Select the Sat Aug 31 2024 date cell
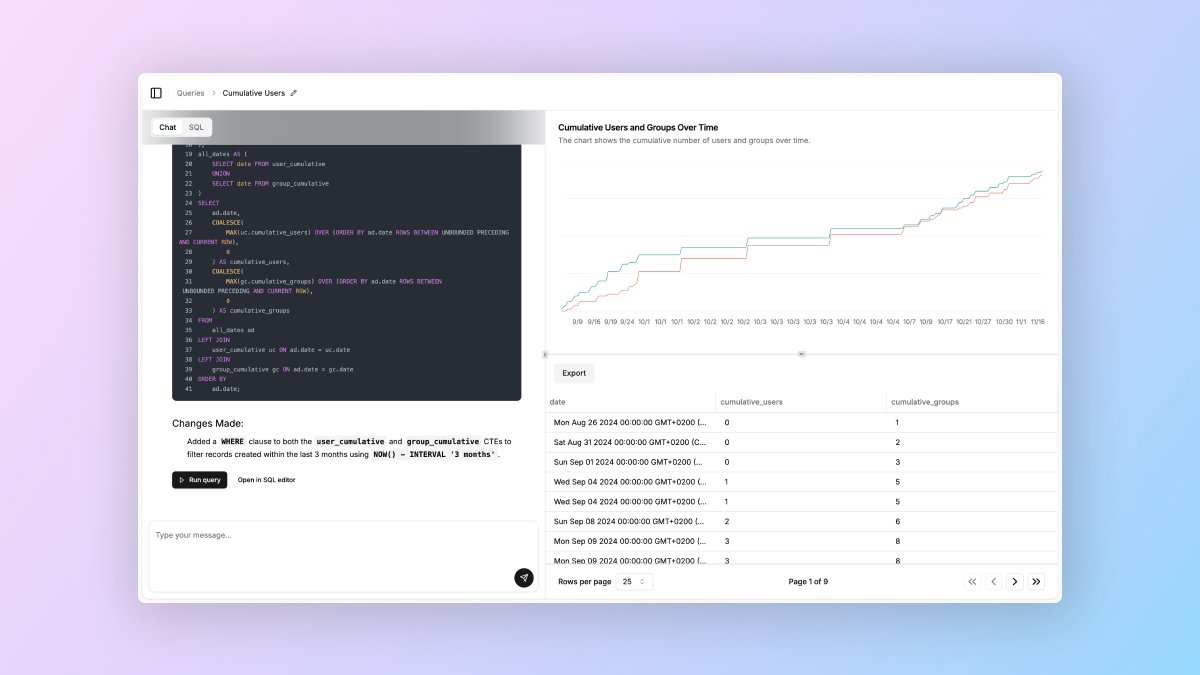1200x675 pixels. 628,442
